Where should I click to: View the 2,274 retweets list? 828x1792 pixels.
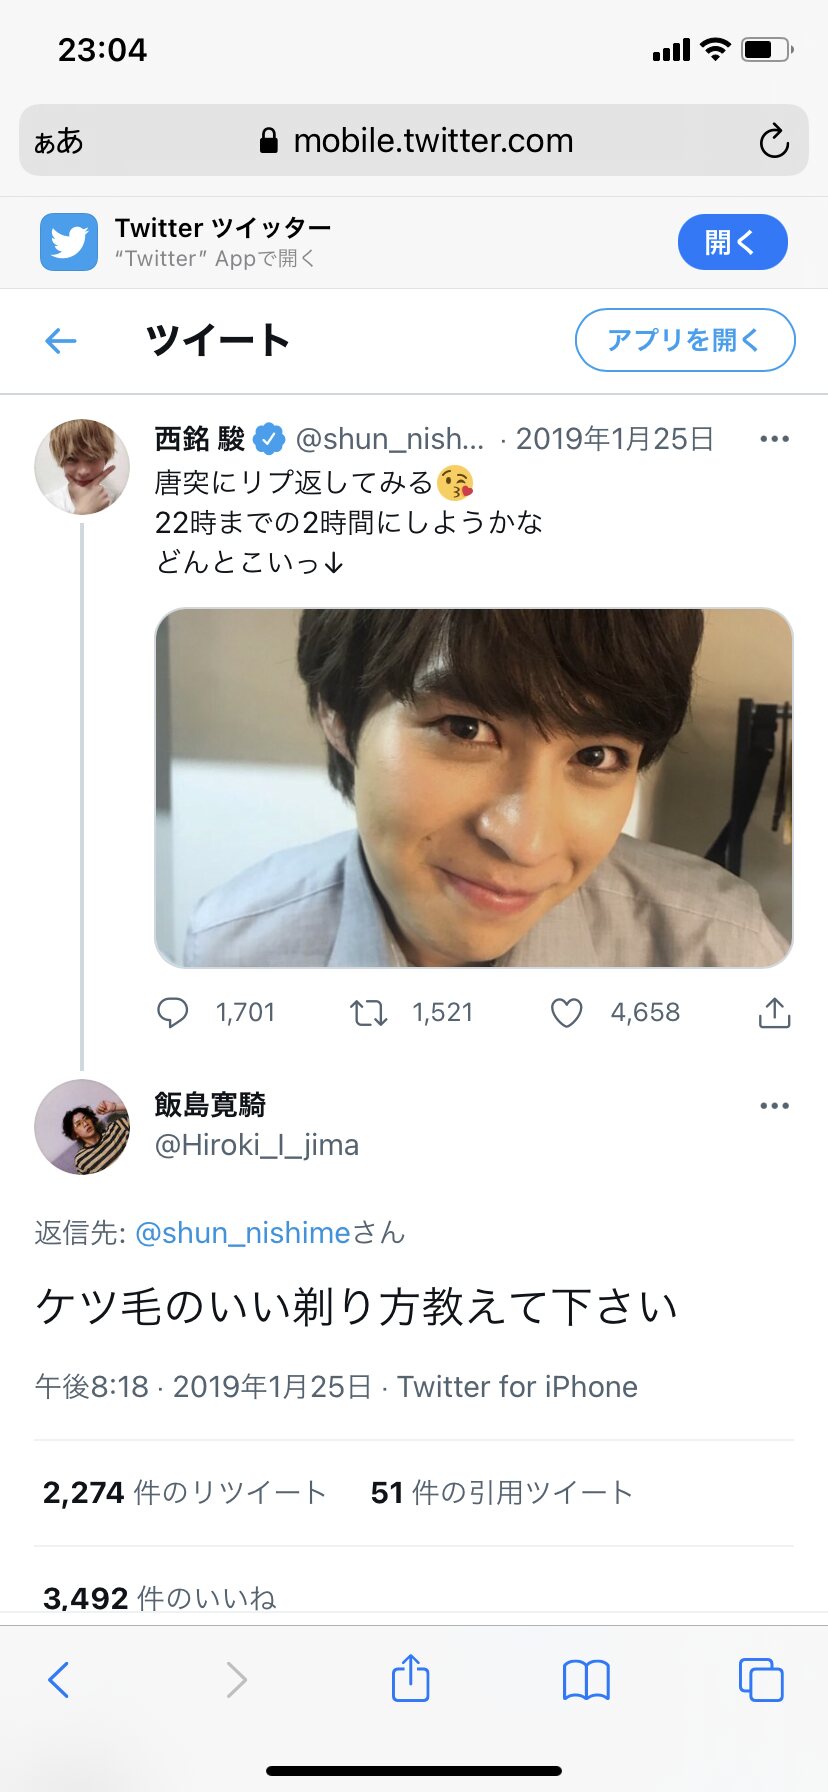pyautogui.click(x=185, y=1493)
